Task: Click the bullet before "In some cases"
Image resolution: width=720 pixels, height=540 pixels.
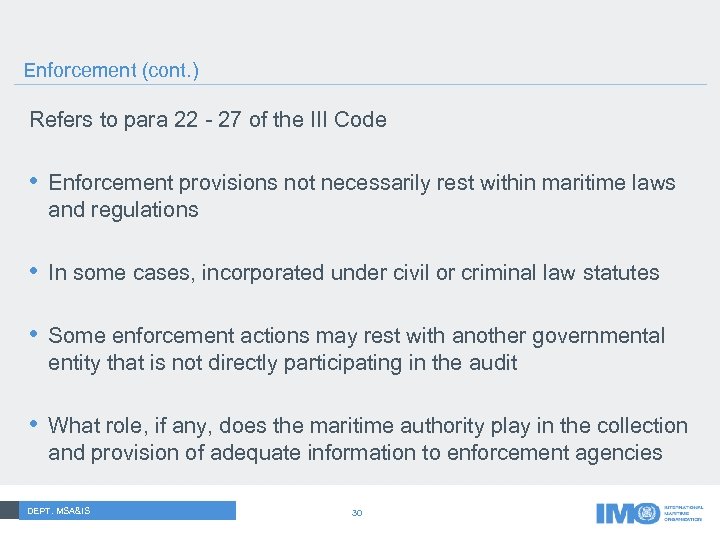Action: (x=35, y=272)
